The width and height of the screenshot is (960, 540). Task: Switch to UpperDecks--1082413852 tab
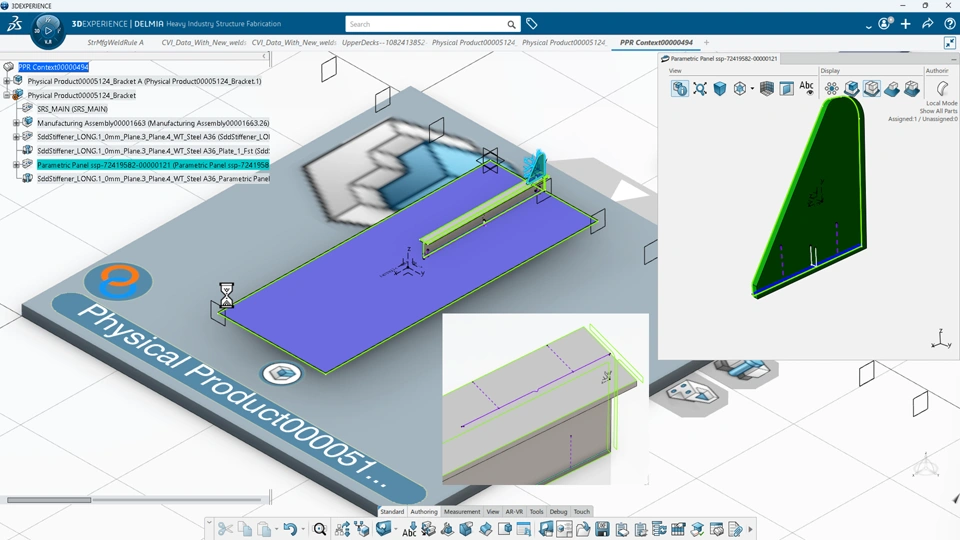point(383,43)
